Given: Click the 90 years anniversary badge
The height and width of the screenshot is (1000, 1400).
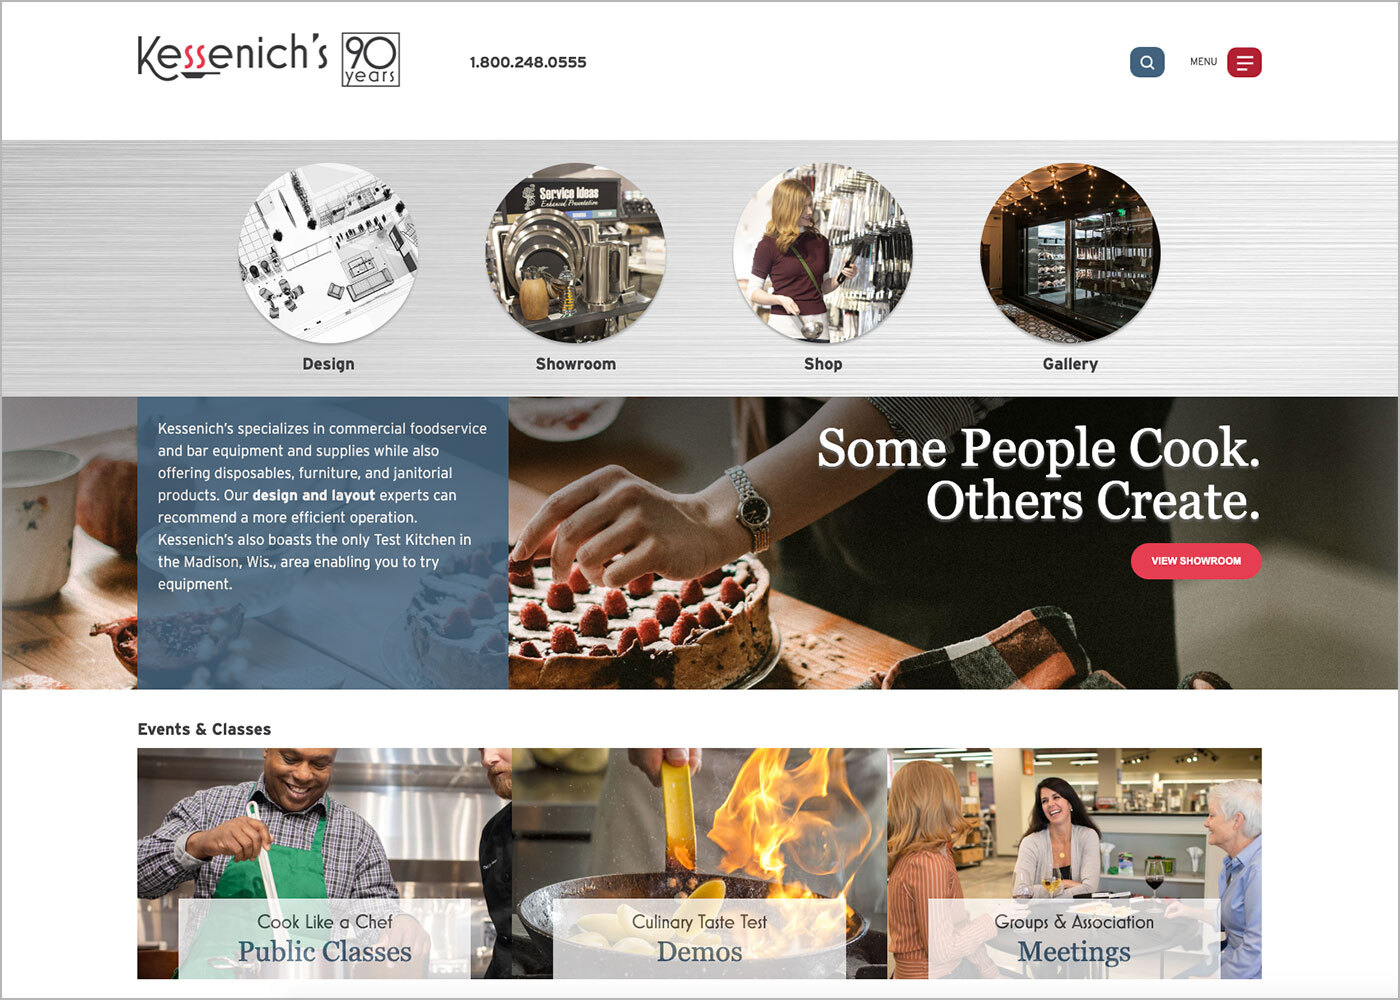Looking at the screenshot, I should (x=371, y=59).
